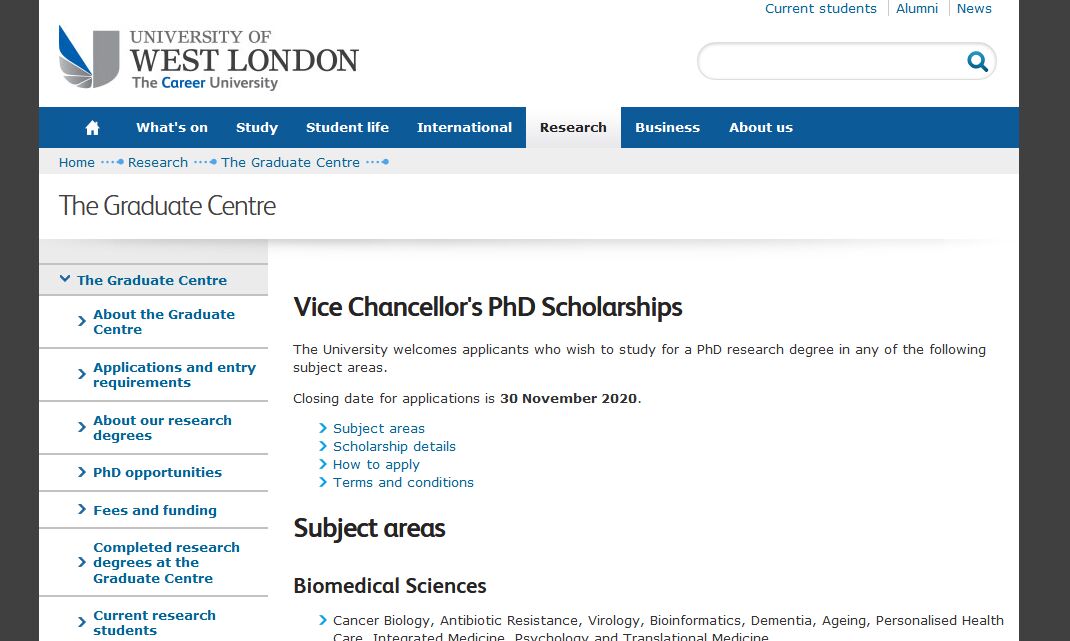Image resolution: width=1070 pixels, height=641 pixels.
Task: Open Alumni top link
Action: click(x=916, y=8)
